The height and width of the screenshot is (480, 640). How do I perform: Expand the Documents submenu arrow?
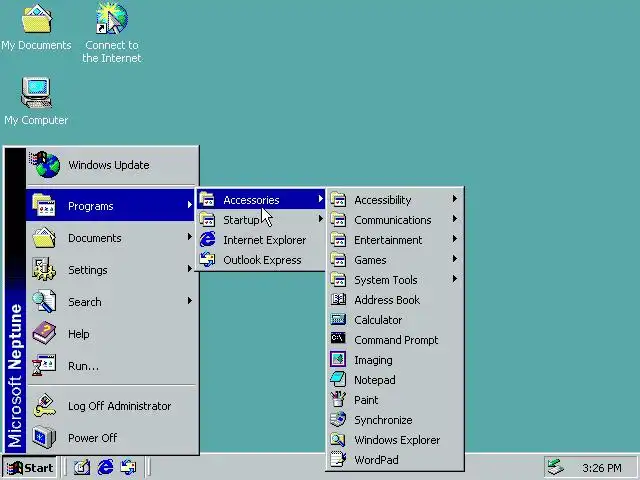190,237
